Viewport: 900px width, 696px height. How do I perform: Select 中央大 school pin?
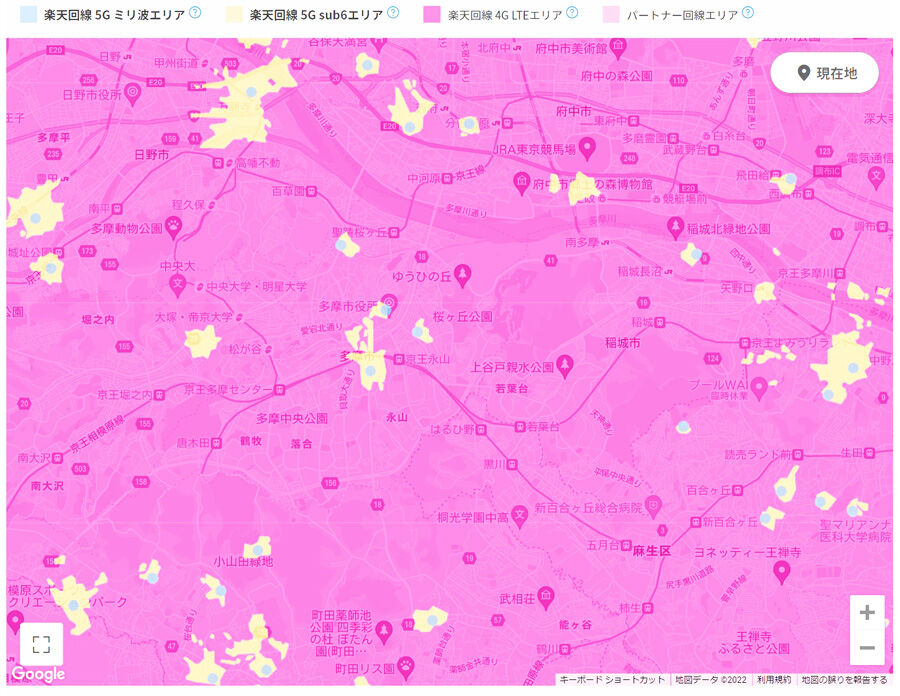(x=178, y=285)
